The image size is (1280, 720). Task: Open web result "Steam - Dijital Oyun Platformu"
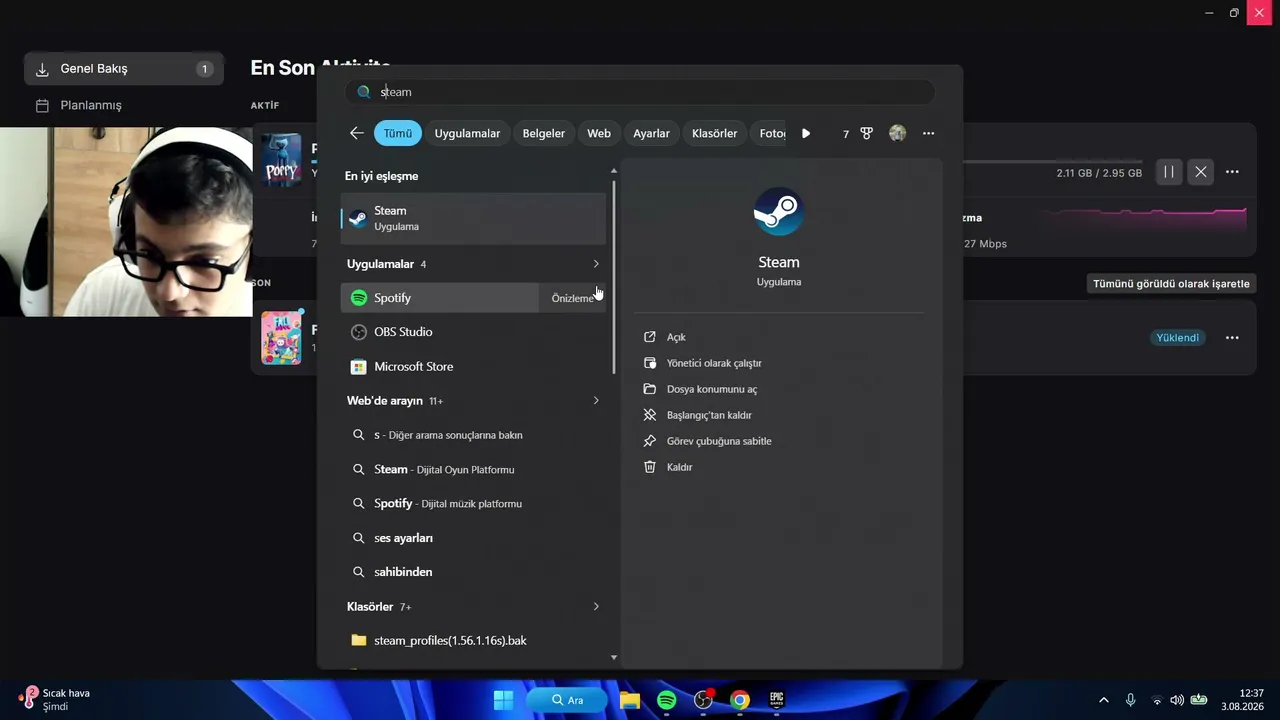point(473,469)
